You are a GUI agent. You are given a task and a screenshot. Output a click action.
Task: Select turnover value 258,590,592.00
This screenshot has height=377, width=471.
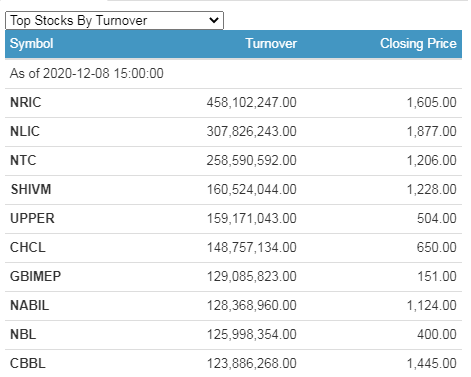(252, 160)
